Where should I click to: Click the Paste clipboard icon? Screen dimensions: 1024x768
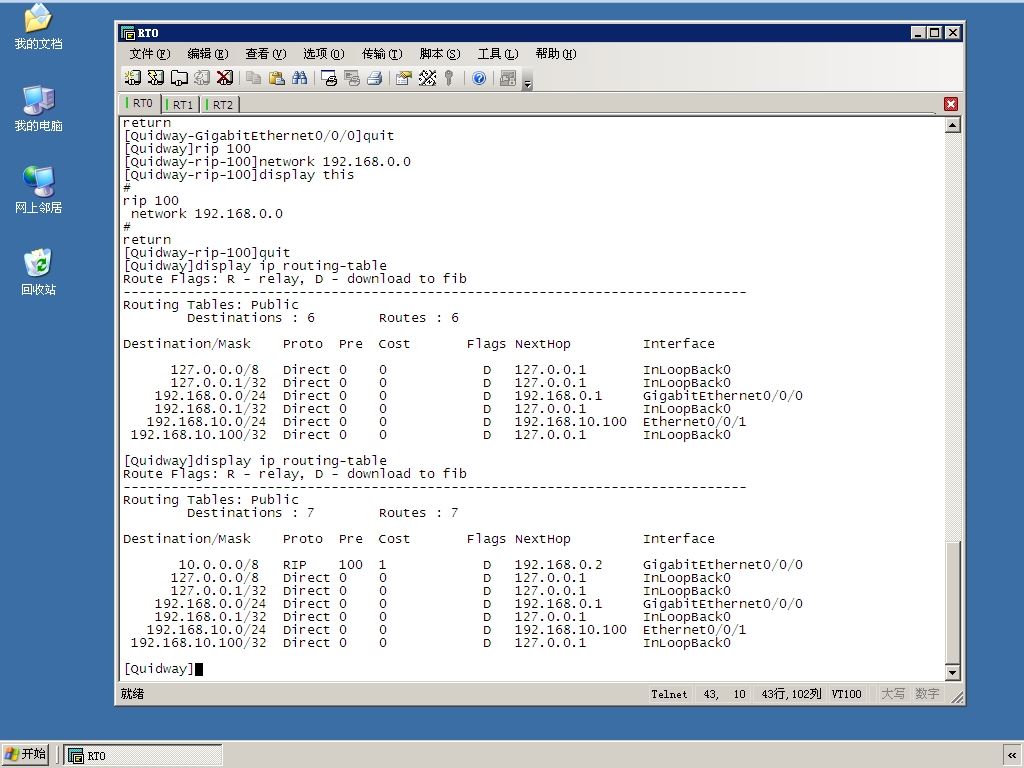[x=277, y=78]
